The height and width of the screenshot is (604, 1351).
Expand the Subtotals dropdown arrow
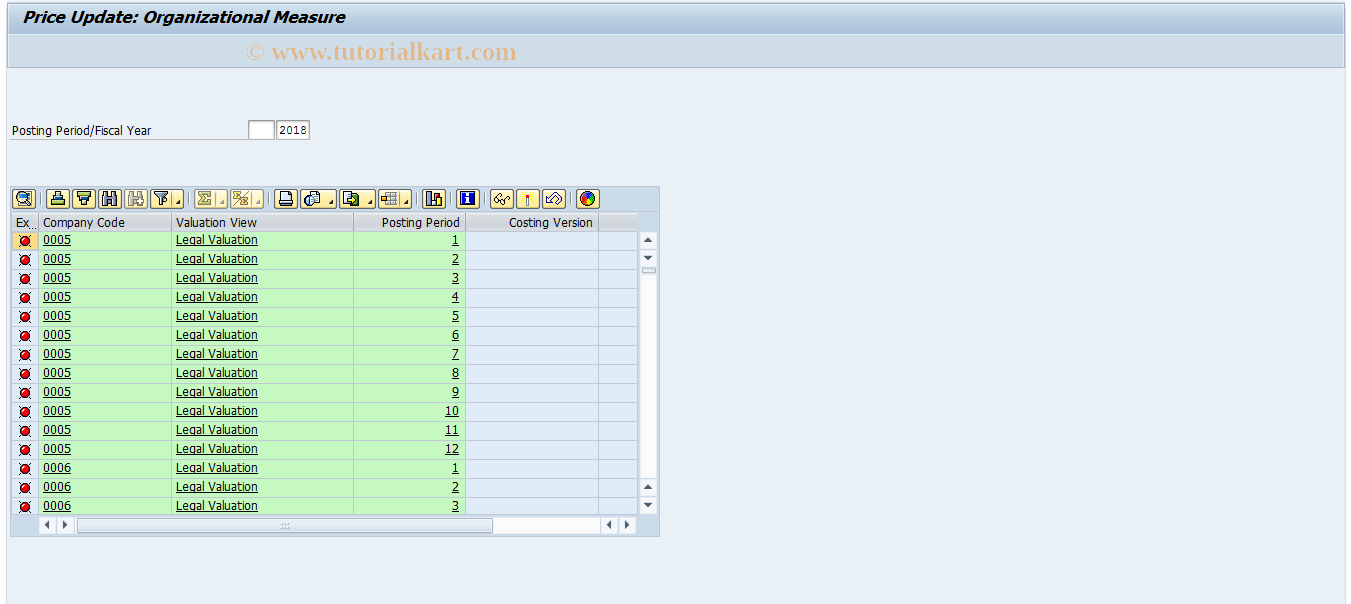coord(258,199)
